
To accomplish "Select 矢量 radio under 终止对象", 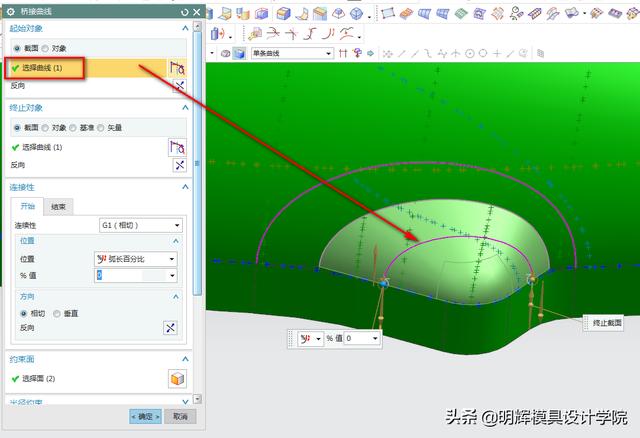I will 100,128.
